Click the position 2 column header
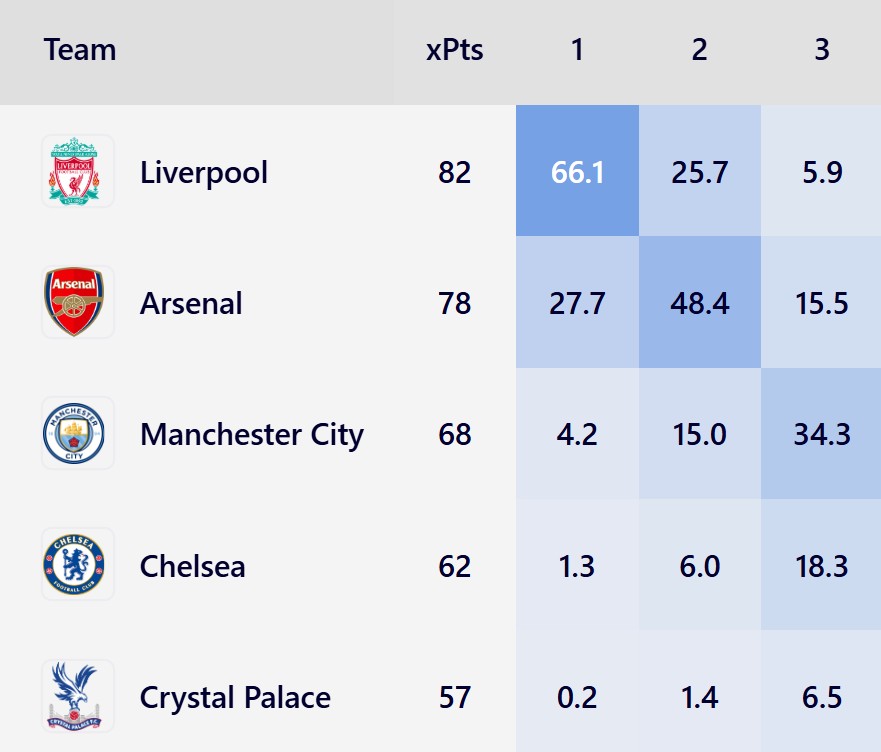Viewport: 881px width, 752px height. coord(699,50)
